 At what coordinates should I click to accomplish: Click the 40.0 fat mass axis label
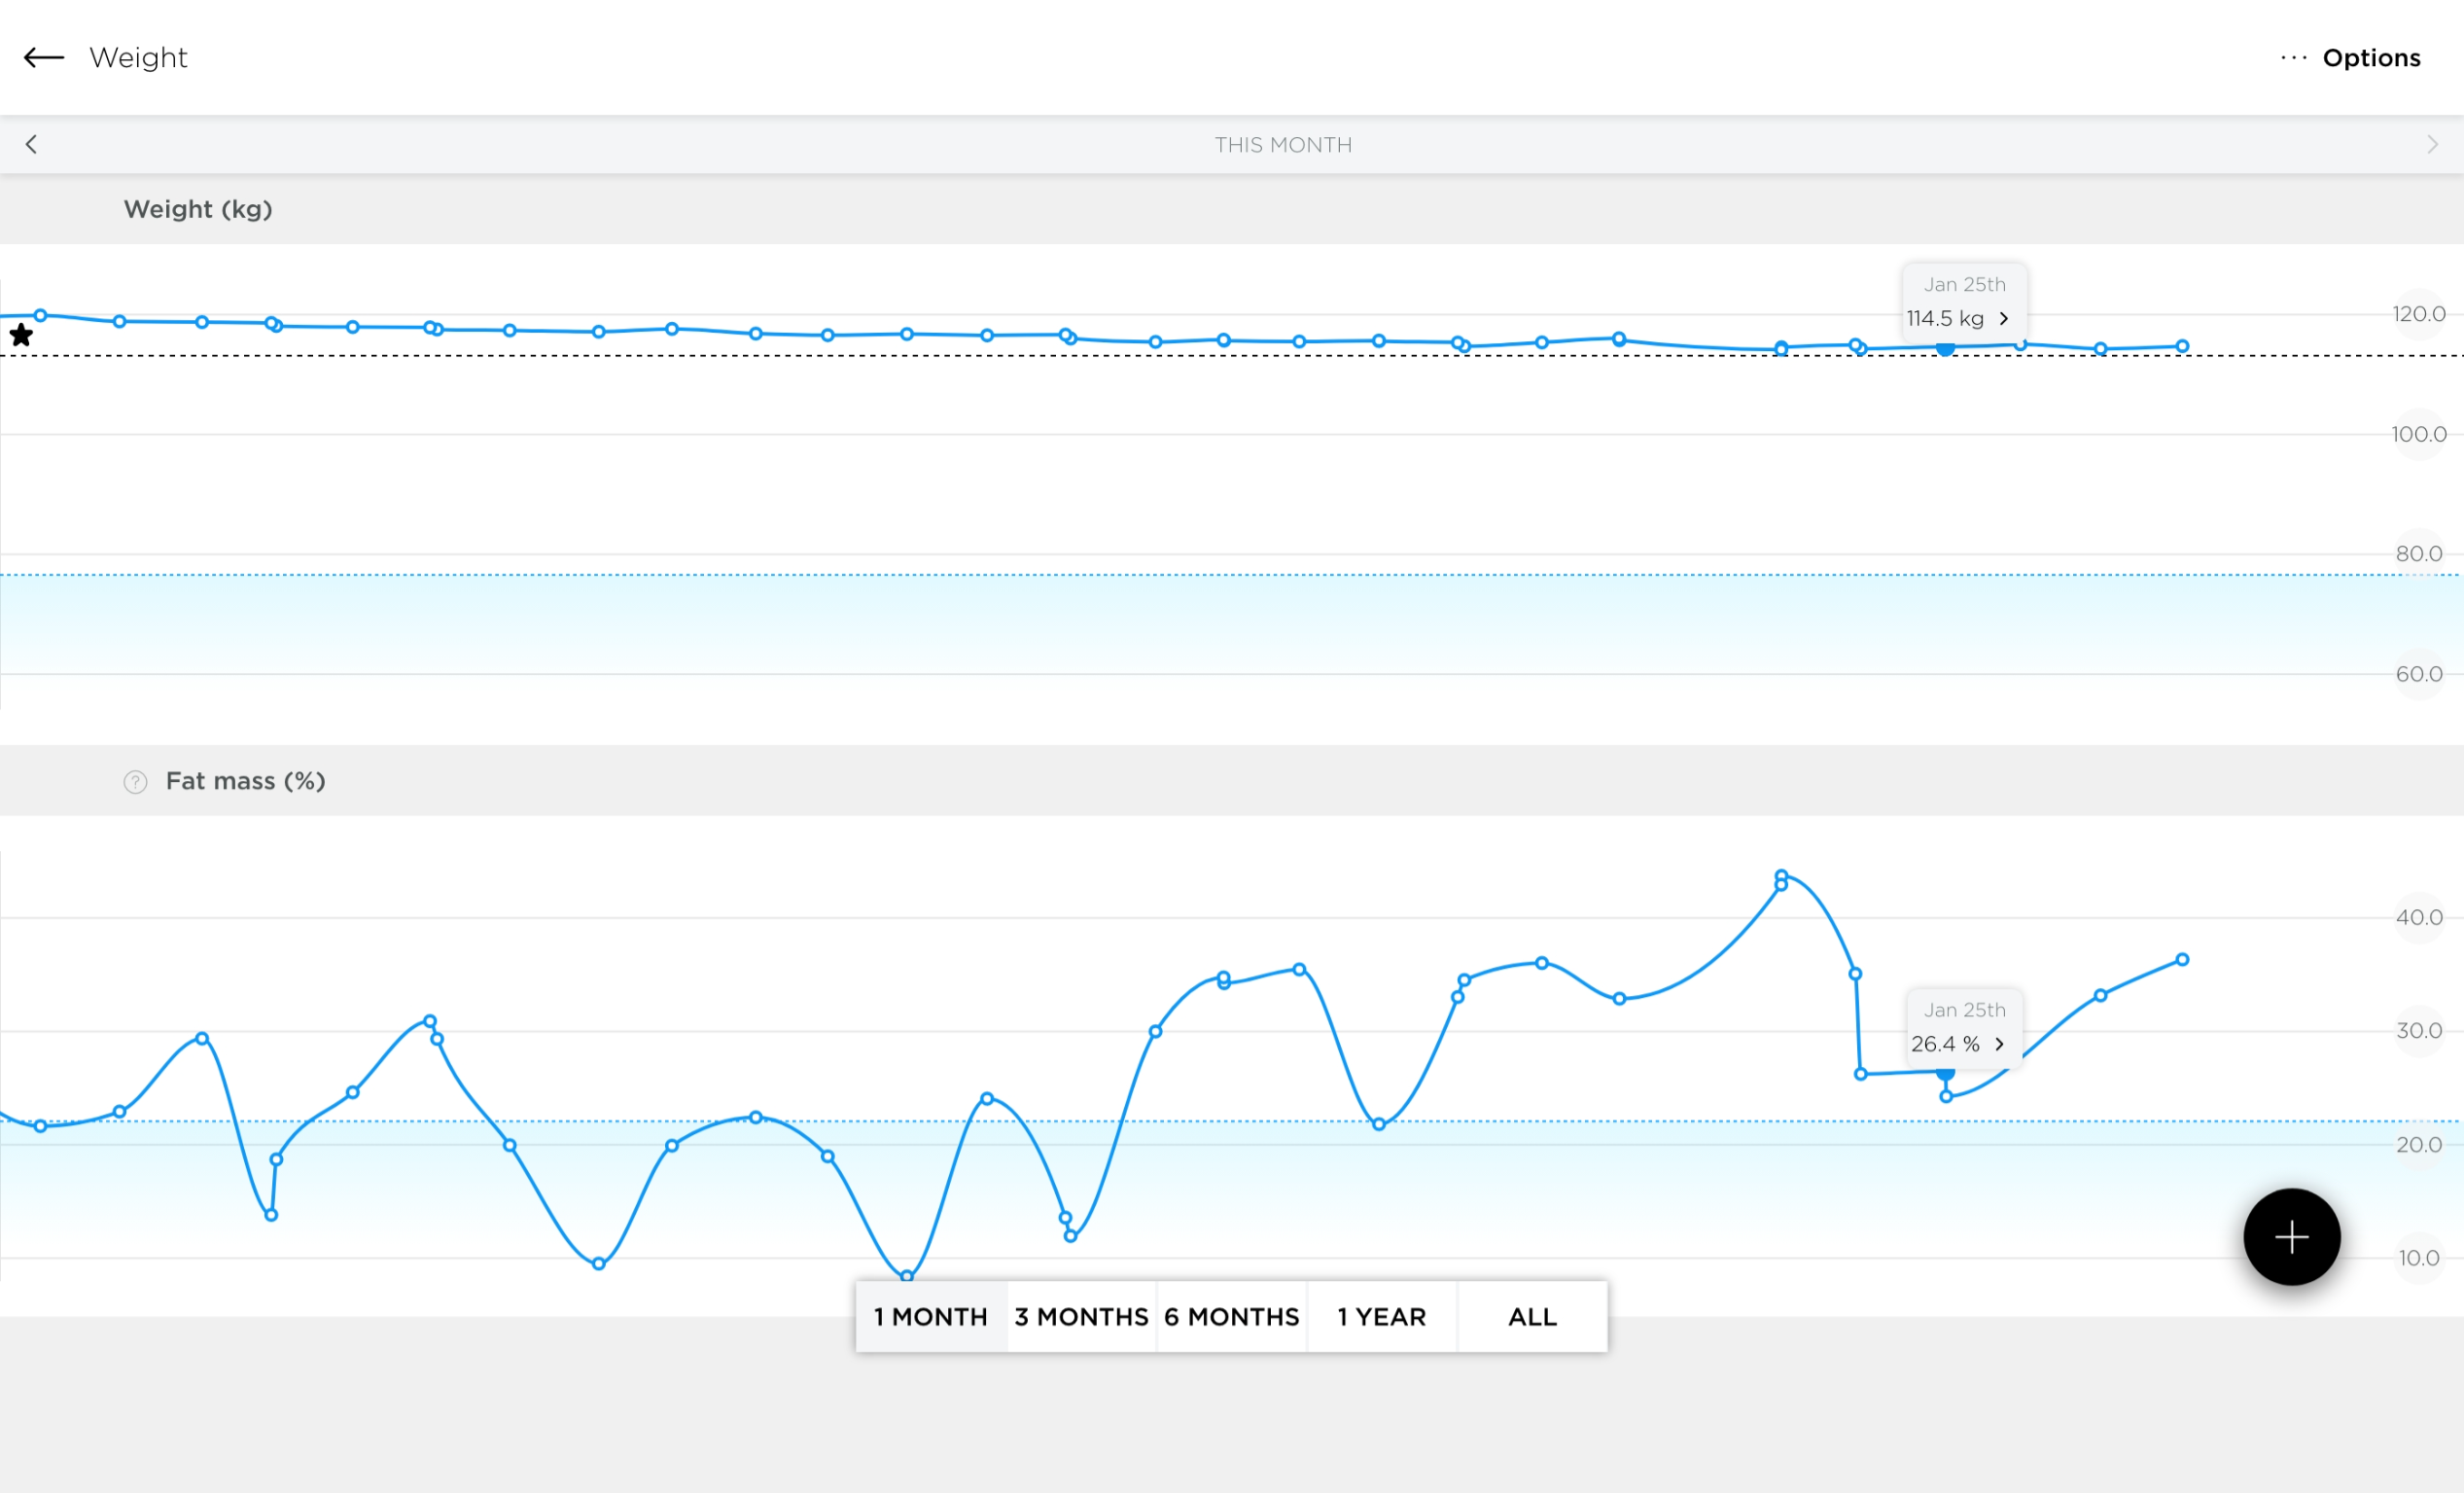pos(2418,917)
